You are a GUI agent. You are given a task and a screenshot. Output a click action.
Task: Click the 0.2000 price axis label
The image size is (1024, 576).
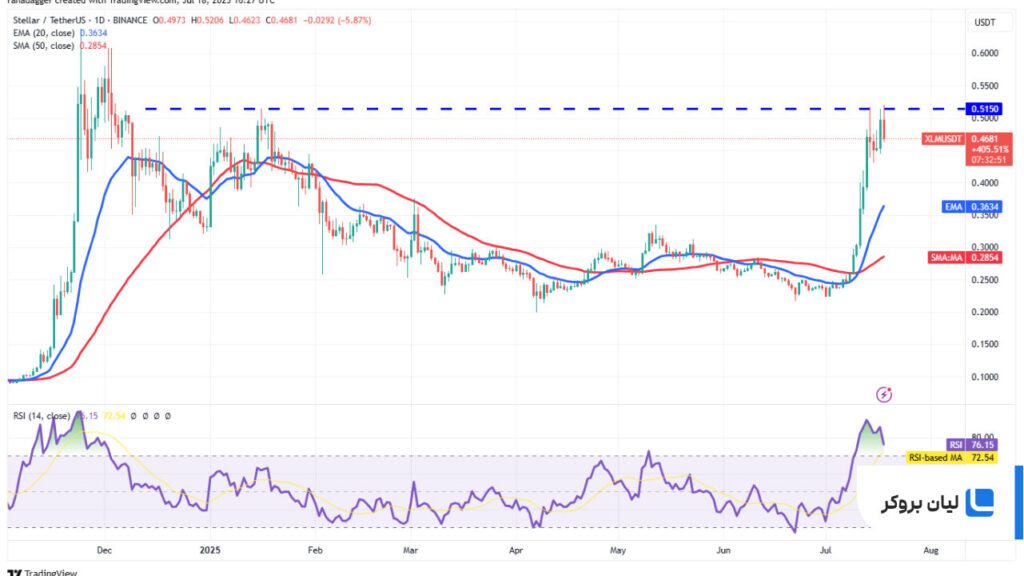[x=985, y=312]
